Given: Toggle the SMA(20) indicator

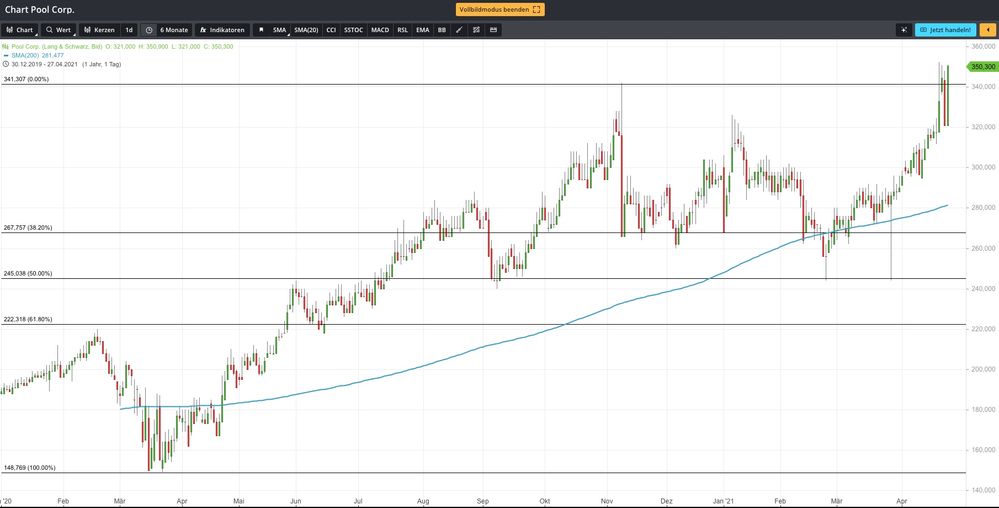Looking at the screenshot, I should pyautogui.click(x=306, y=30).
